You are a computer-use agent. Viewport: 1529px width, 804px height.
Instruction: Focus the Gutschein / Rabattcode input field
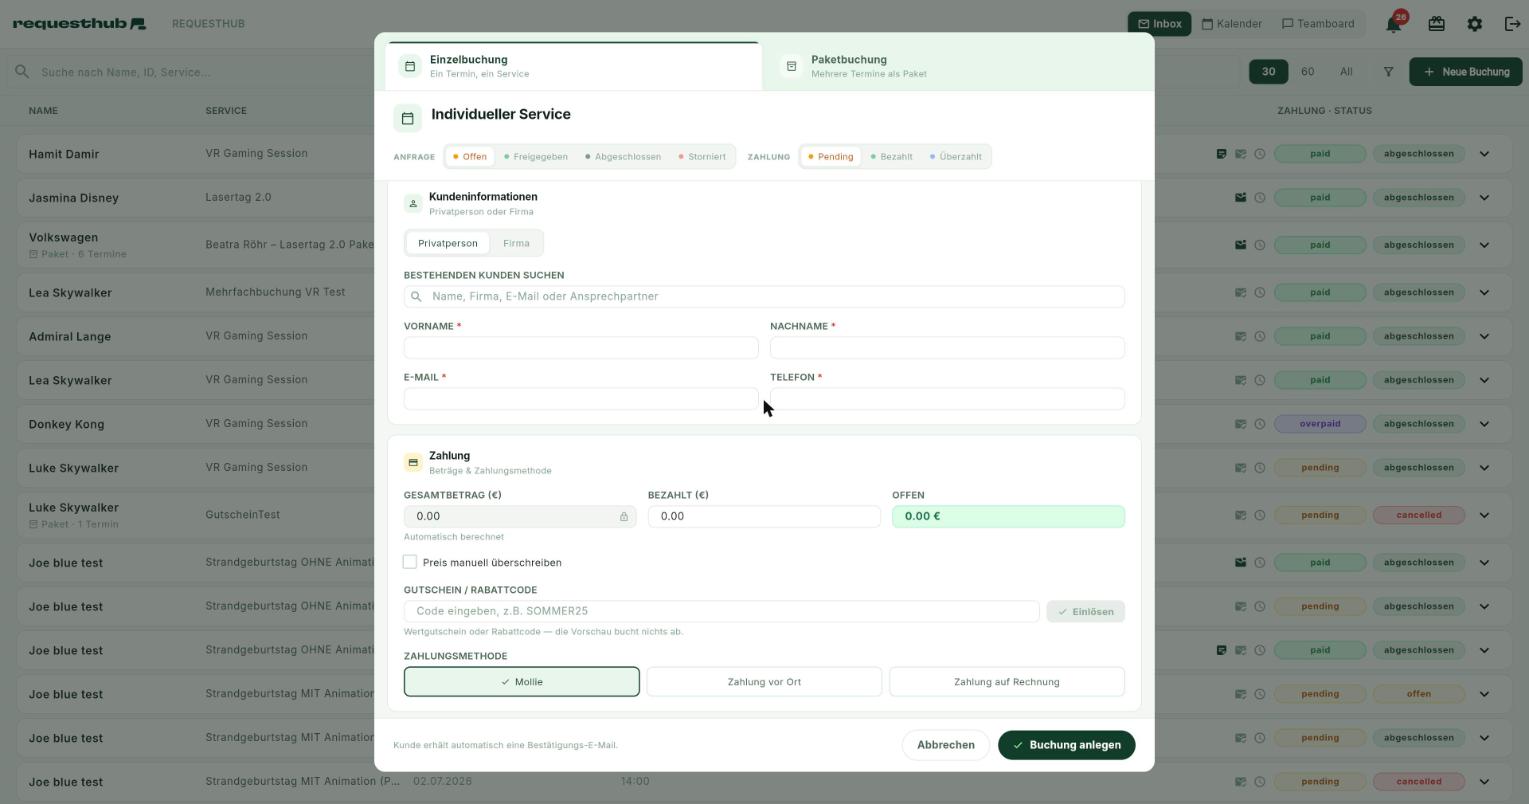(x=721, y=611)
